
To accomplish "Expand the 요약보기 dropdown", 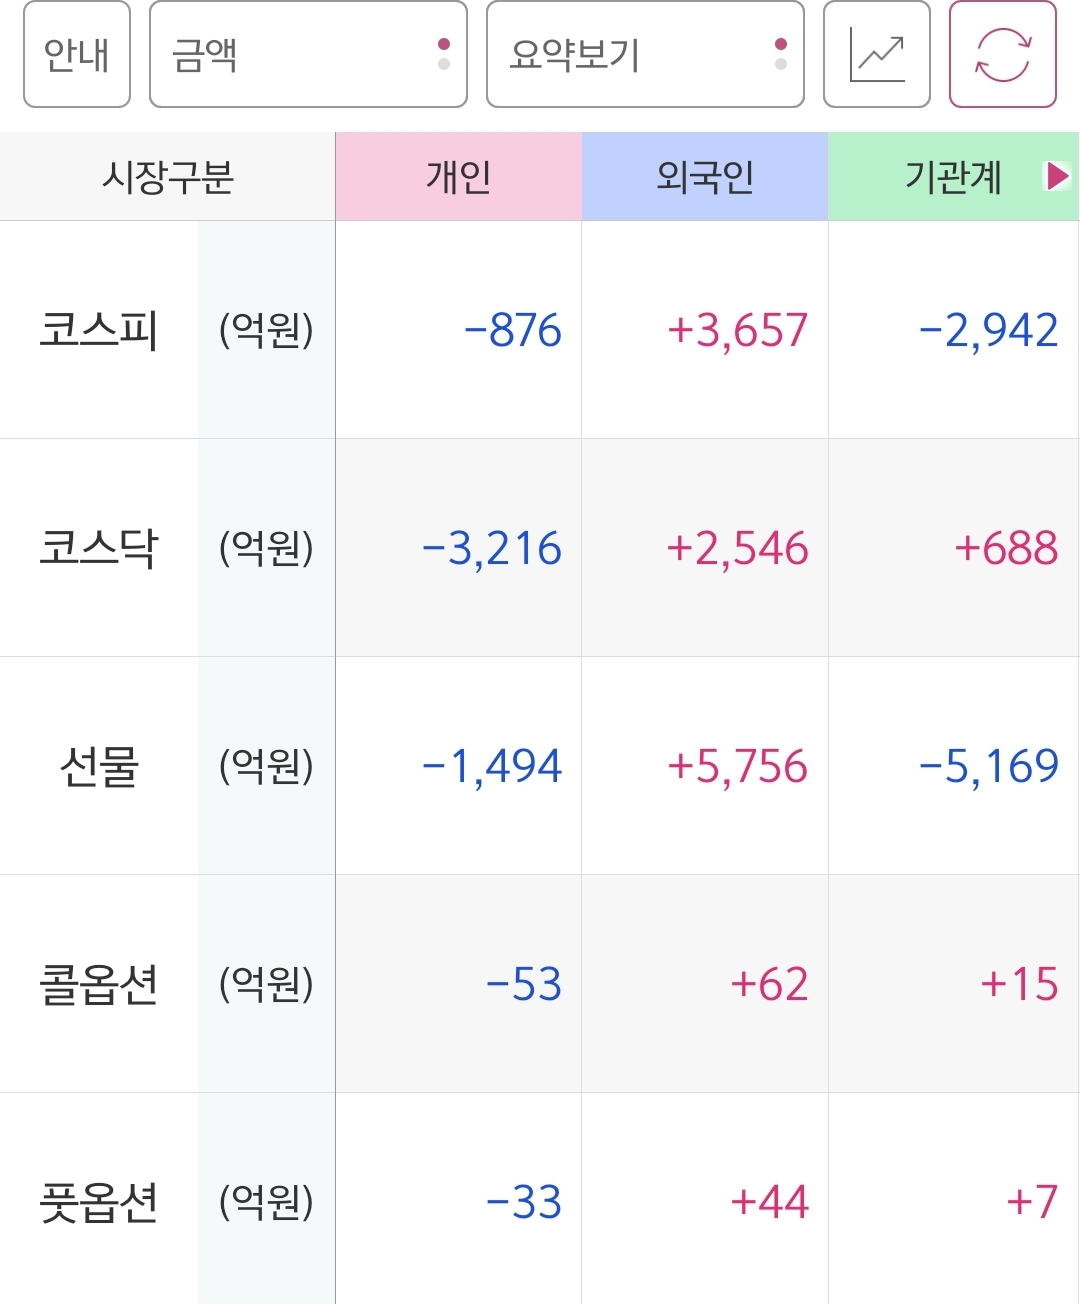I will tap(645, 55).
